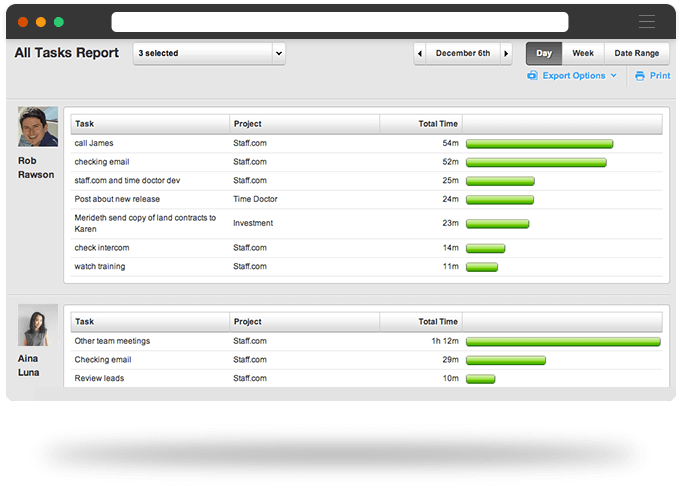This screenshot has height=488, width=682.
Task: Click the green bar for 'call James'
Action: pyautogui.click(x=539, y=144)
